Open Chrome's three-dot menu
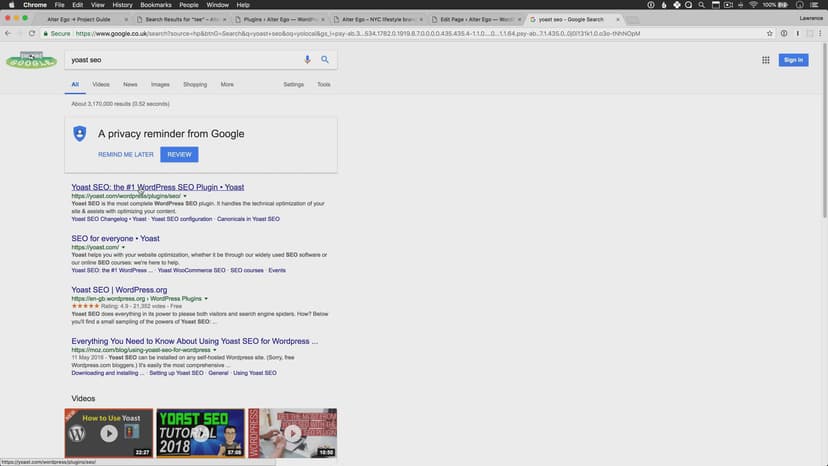The image size is (828, 466). [x=817, y=33]
